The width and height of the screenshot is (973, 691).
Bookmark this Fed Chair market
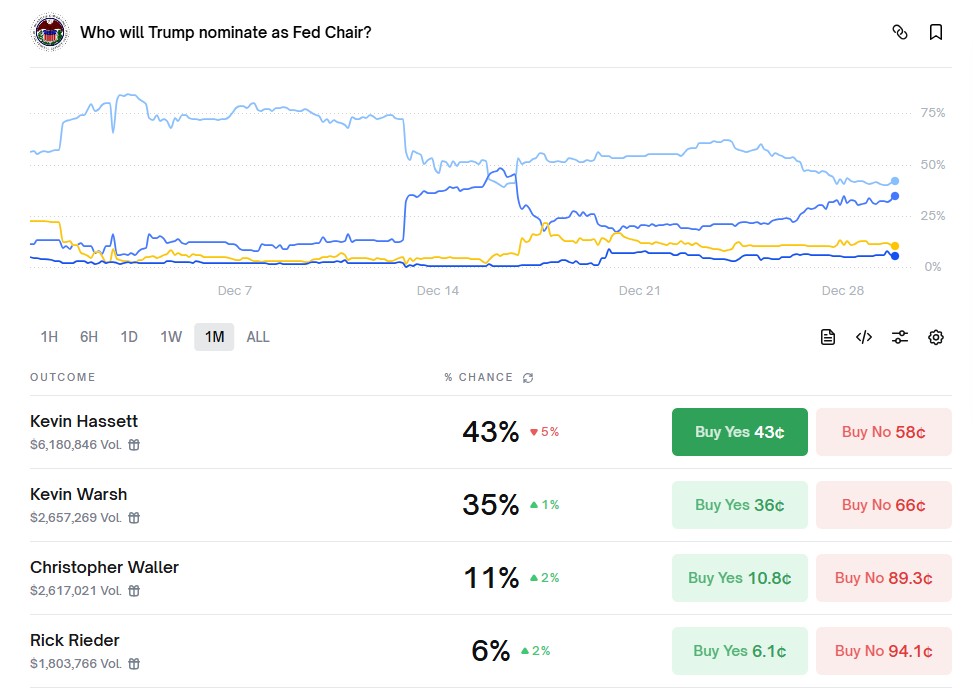coord(936,32)
